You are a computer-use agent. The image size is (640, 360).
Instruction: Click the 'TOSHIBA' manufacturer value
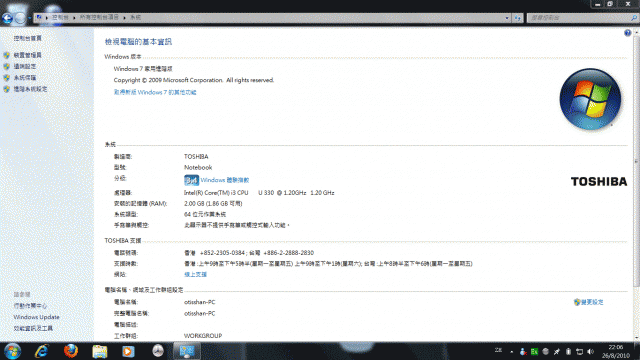[196, 156]
